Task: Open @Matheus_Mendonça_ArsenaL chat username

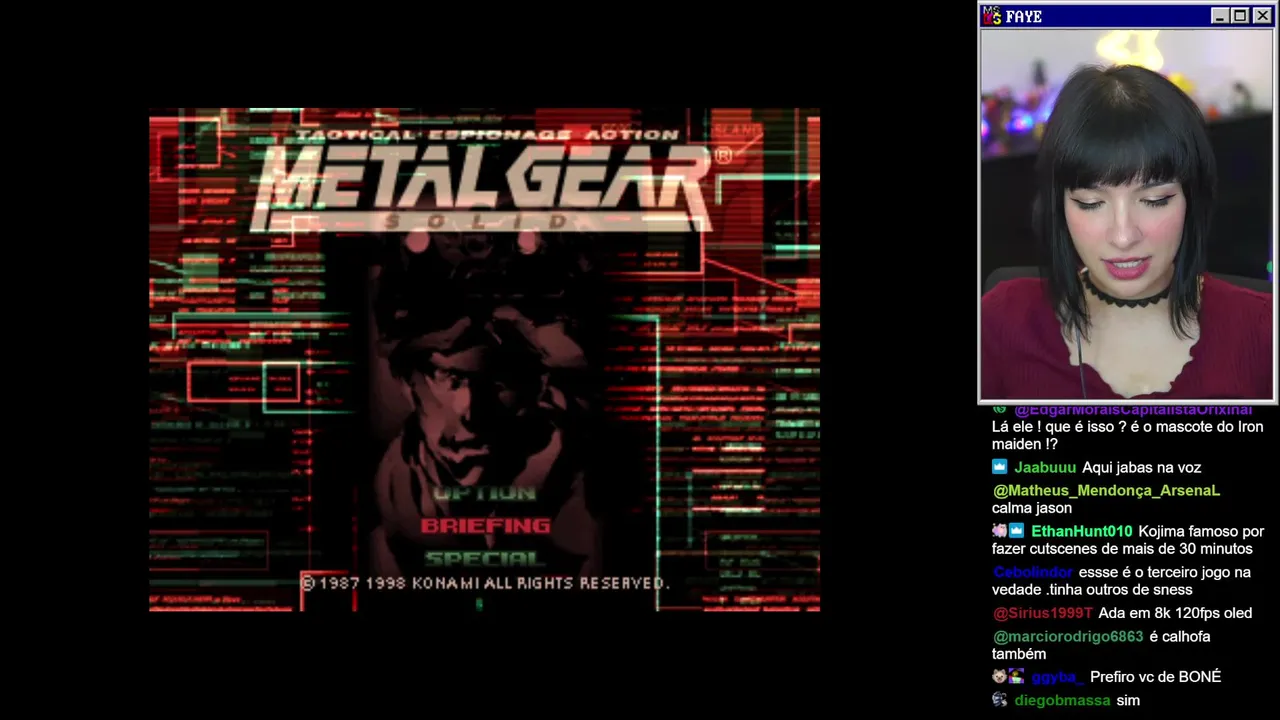Action: [x=1106, y=490]
